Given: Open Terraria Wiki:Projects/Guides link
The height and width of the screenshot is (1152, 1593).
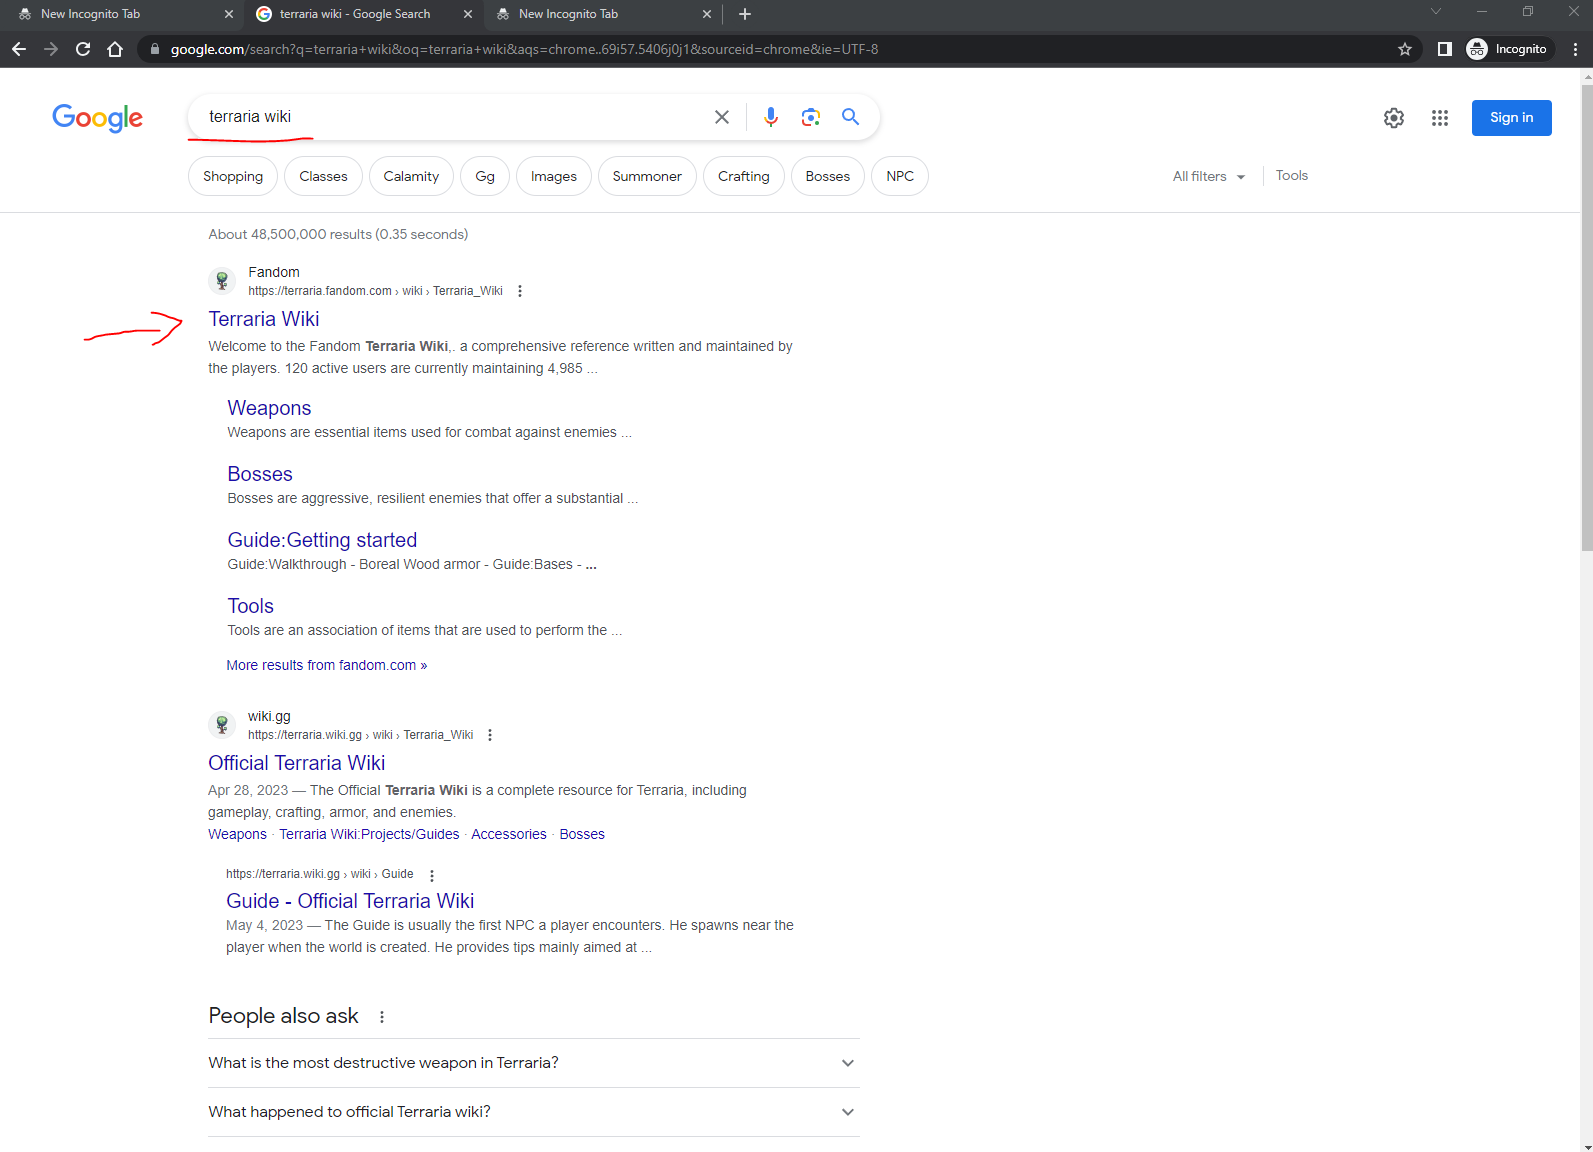Looking at the screenshot, I should 369,834.
